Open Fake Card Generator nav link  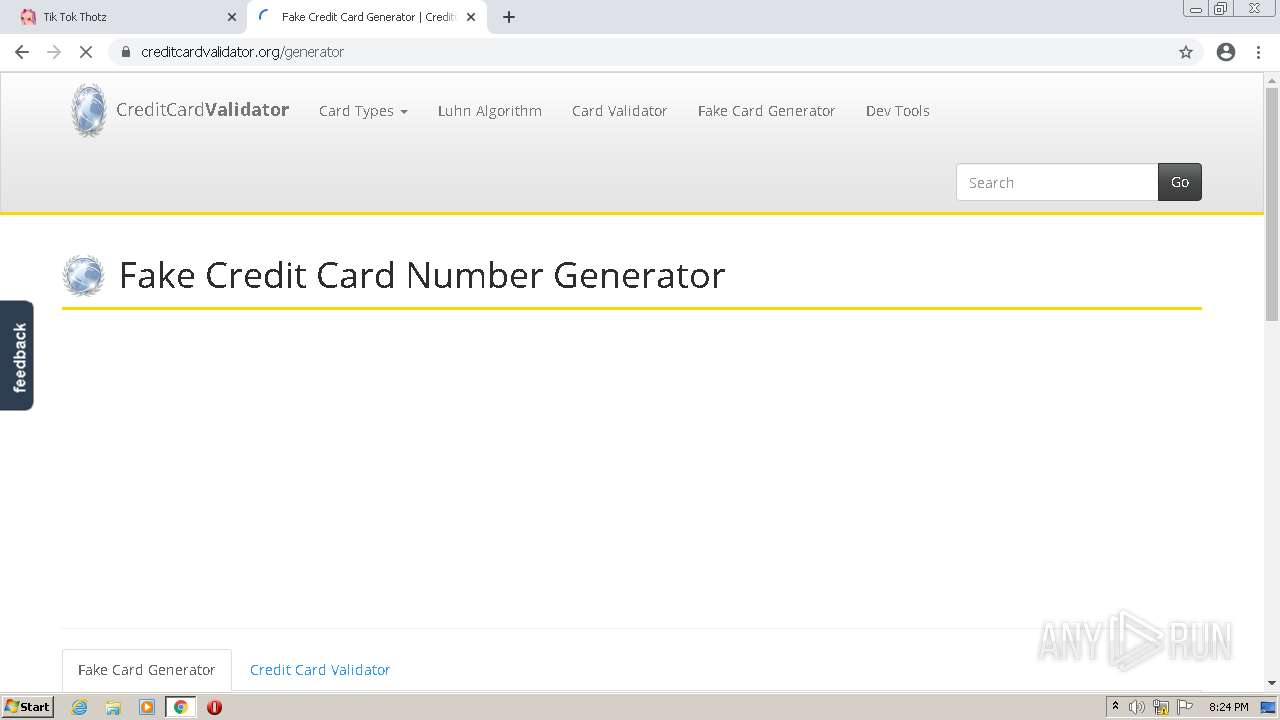[x=766, y=111]
